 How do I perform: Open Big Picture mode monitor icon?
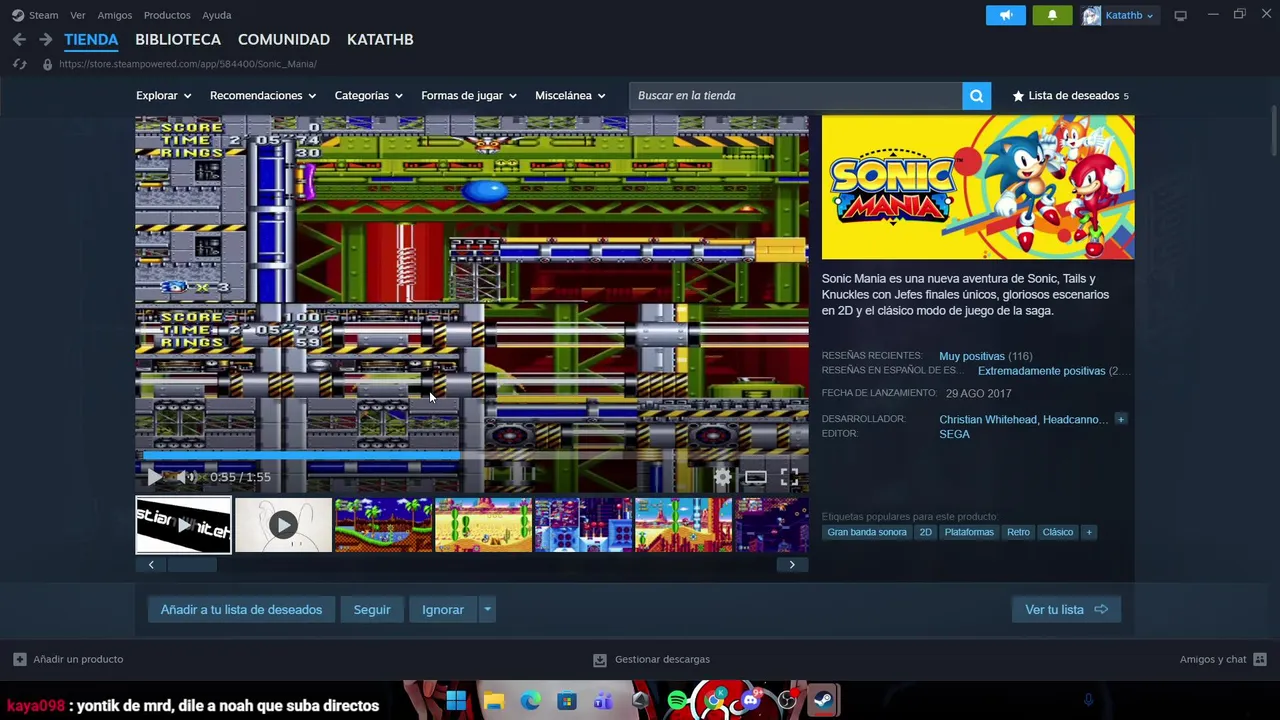1180,15
